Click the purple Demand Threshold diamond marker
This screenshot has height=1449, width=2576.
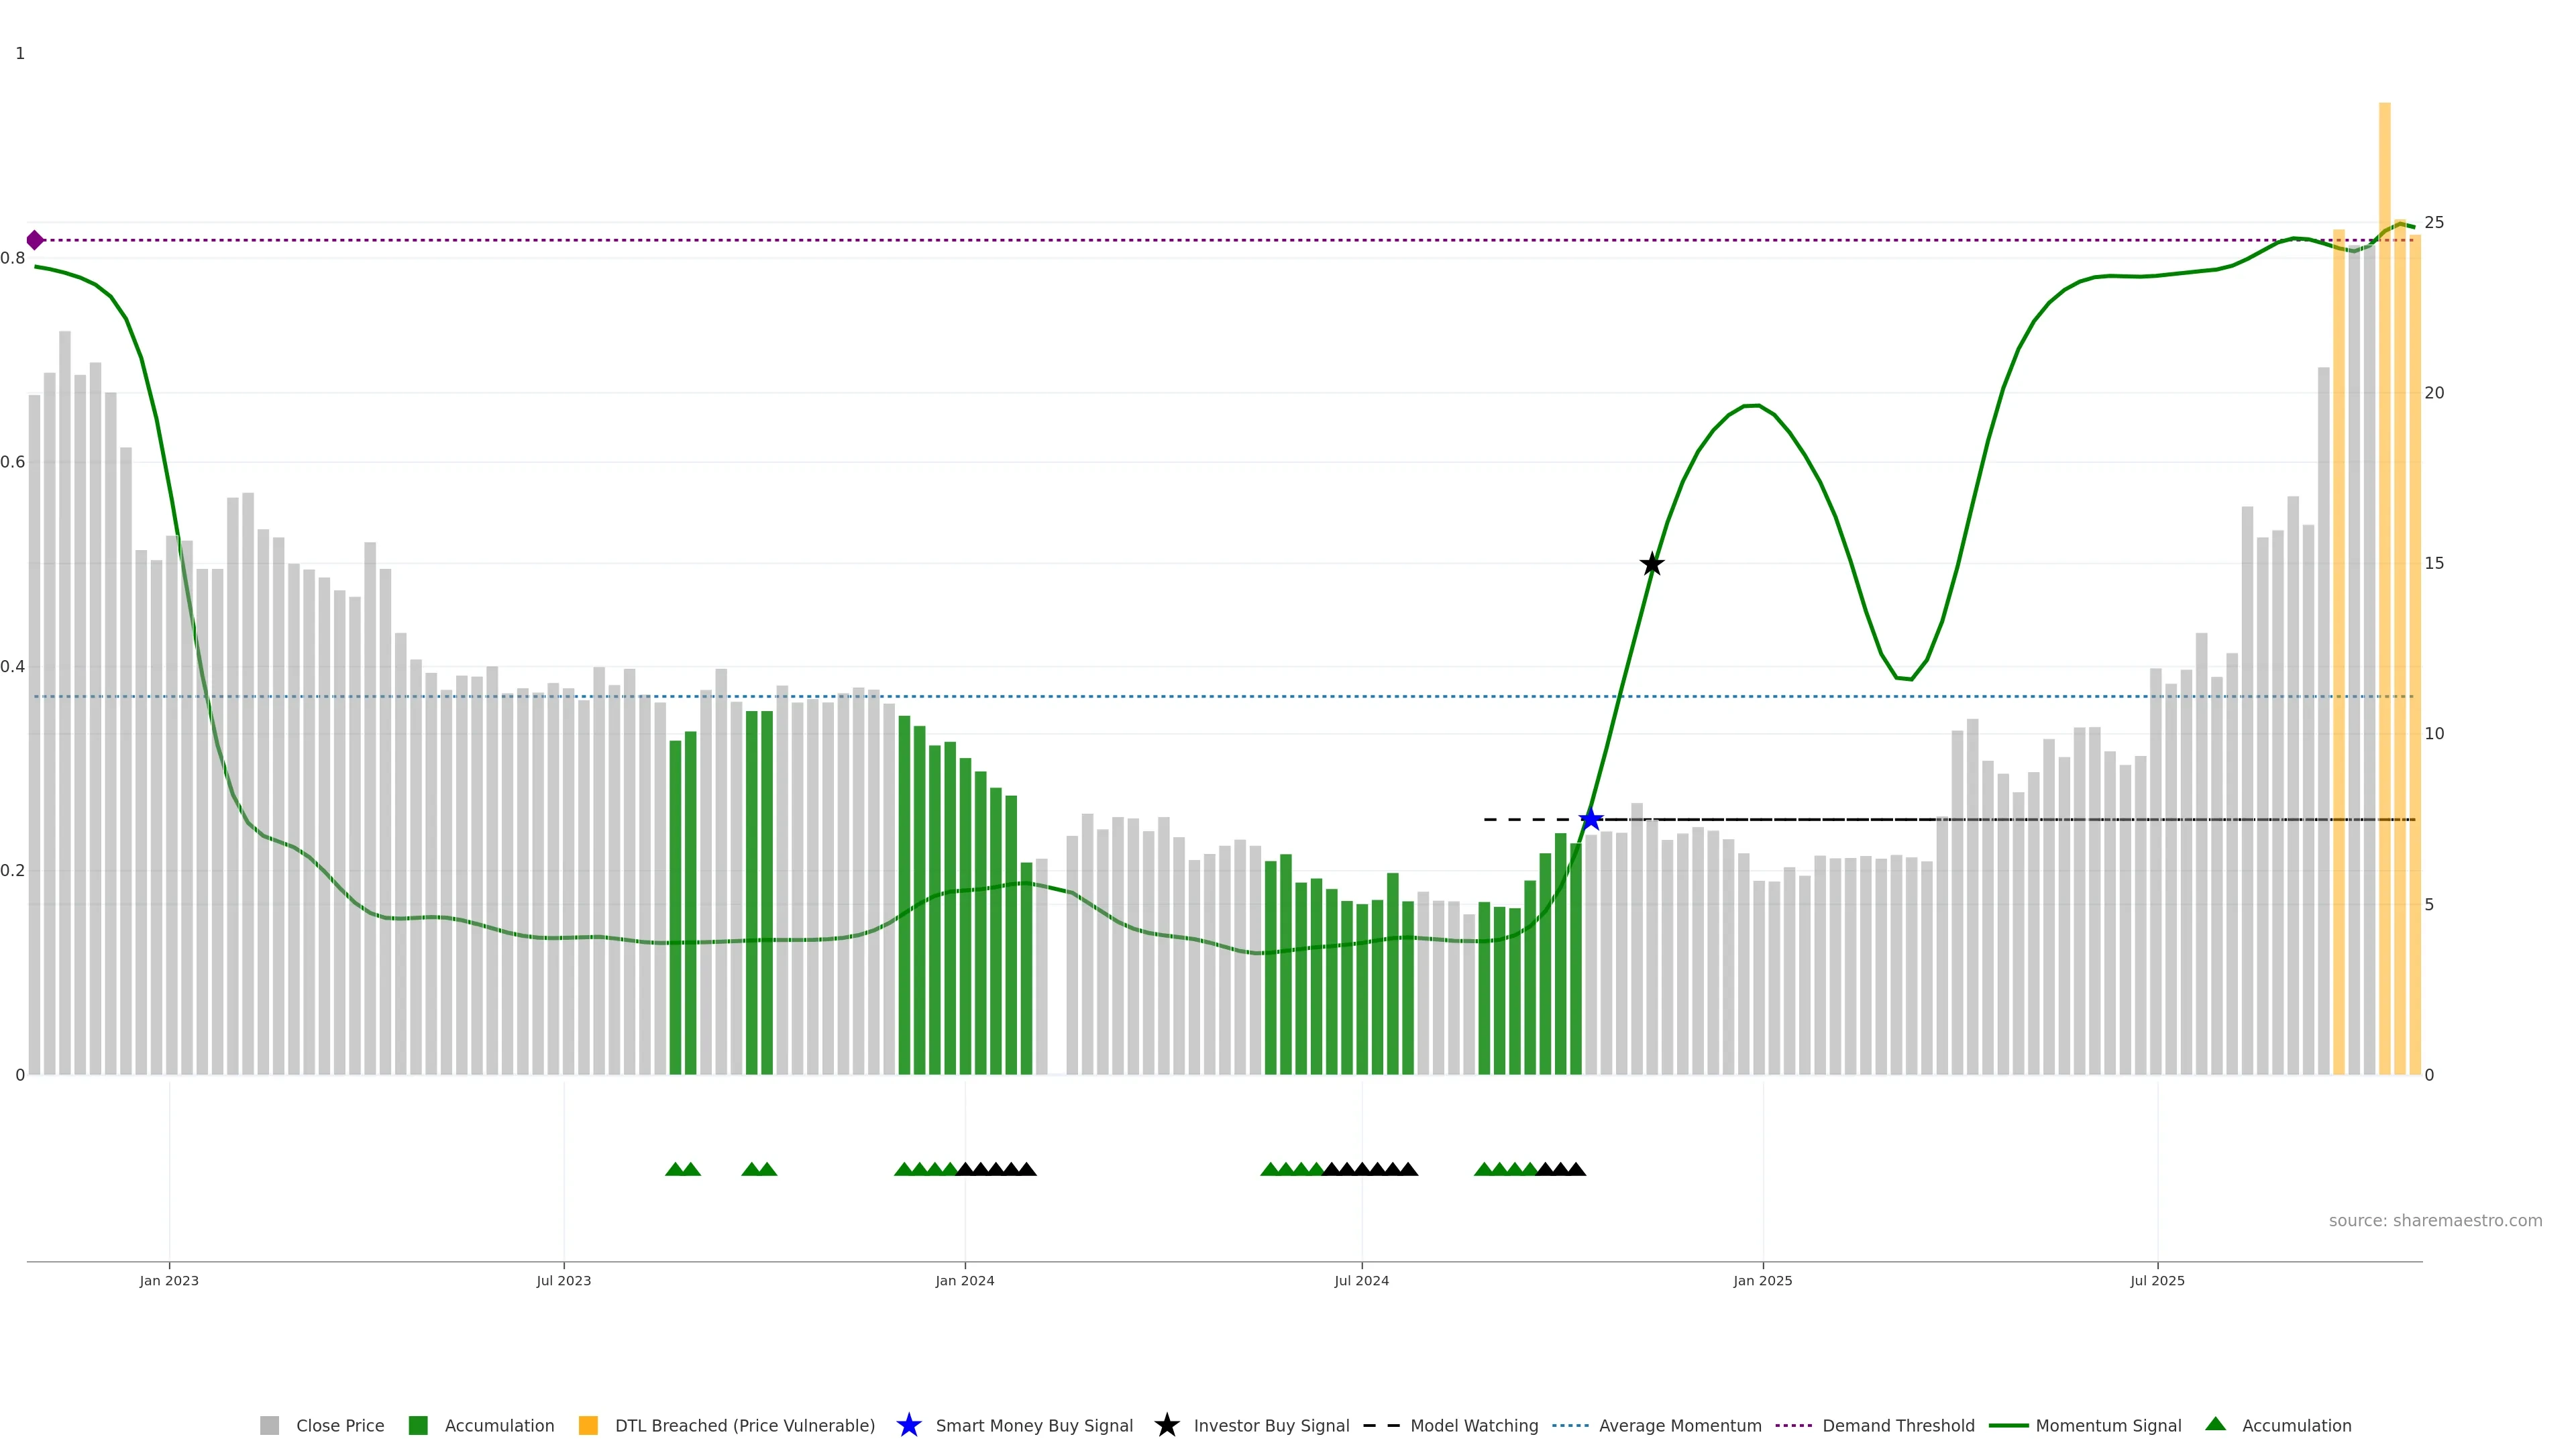[35, 240]
